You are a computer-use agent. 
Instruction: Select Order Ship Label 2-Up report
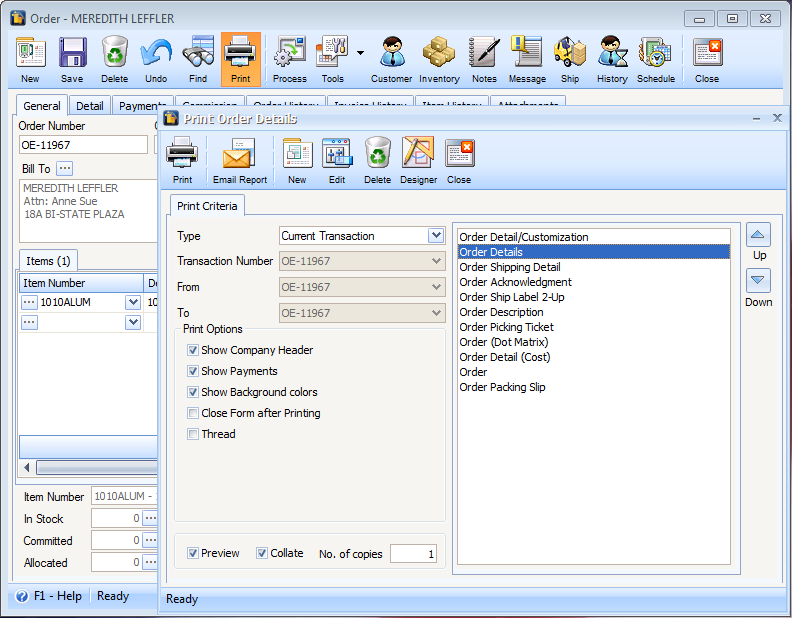(x=593, y=297)
